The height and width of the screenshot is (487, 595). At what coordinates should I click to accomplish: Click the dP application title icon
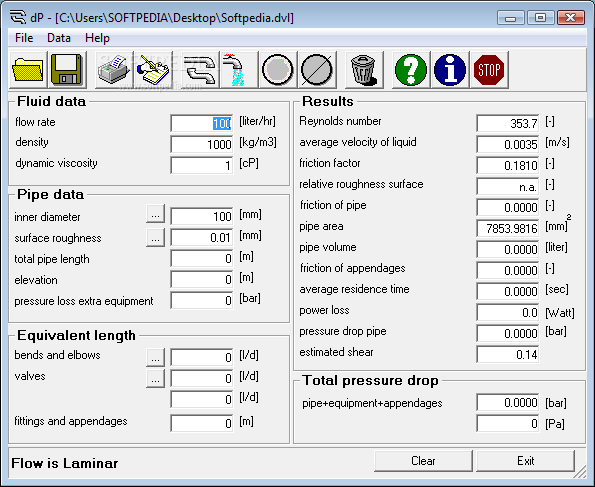click(17, 17)
